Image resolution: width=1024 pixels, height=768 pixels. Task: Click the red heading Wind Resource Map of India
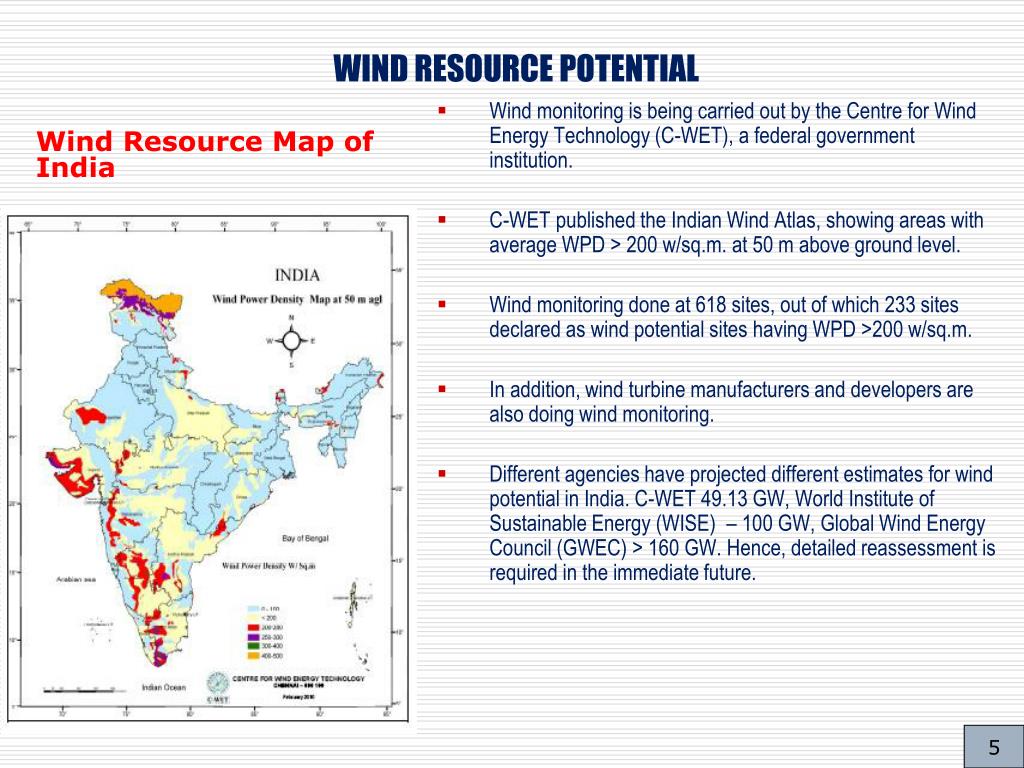click(204, 154)
